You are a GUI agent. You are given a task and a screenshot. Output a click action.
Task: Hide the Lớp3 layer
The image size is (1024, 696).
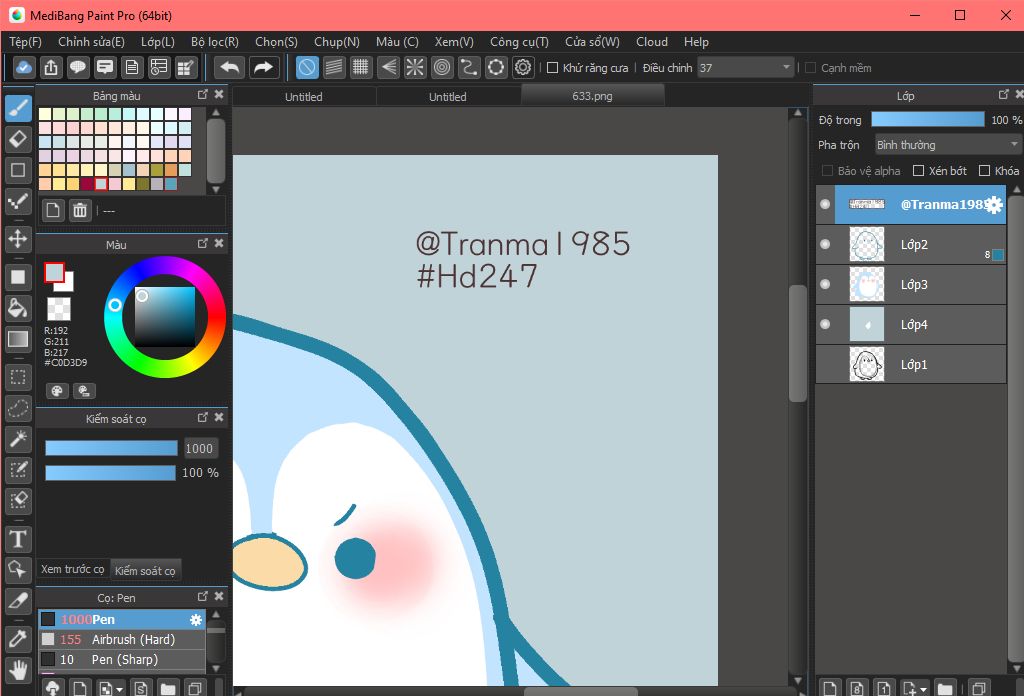tap(825, 284)
